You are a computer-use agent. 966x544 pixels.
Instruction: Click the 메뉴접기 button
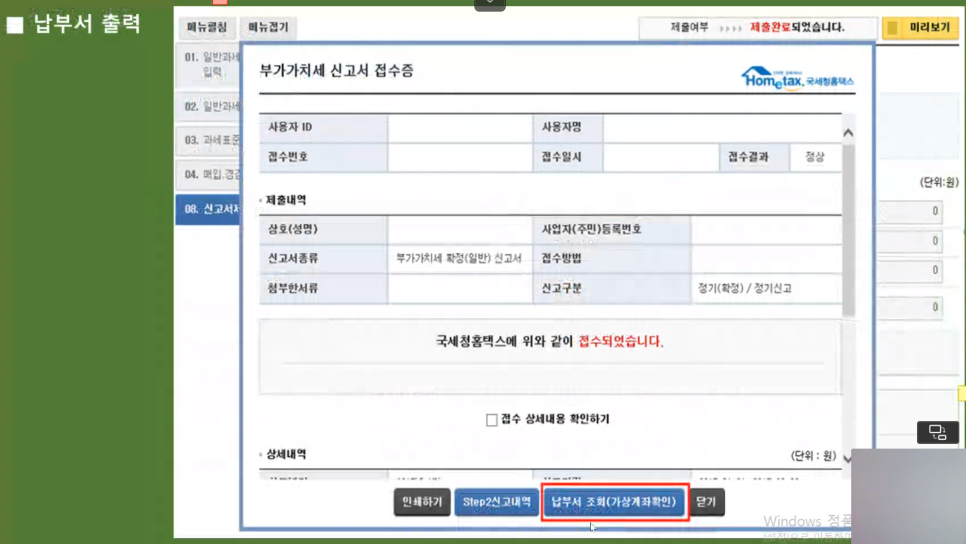click(x=268, y=27)
